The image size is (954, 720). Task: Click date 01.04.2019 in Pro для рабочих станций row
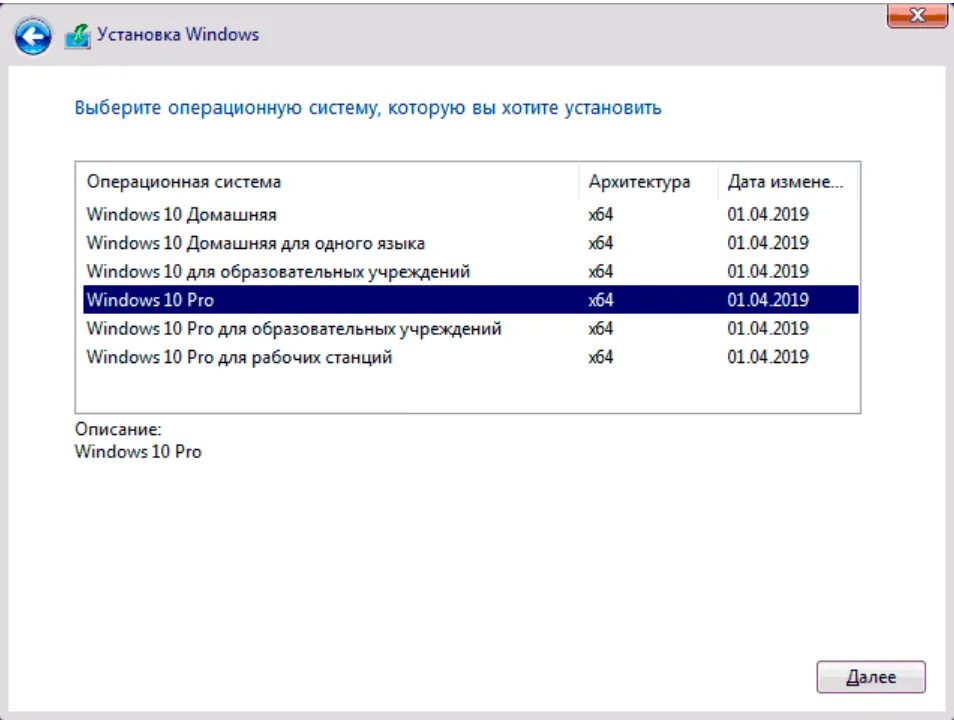tap(768, 357)
